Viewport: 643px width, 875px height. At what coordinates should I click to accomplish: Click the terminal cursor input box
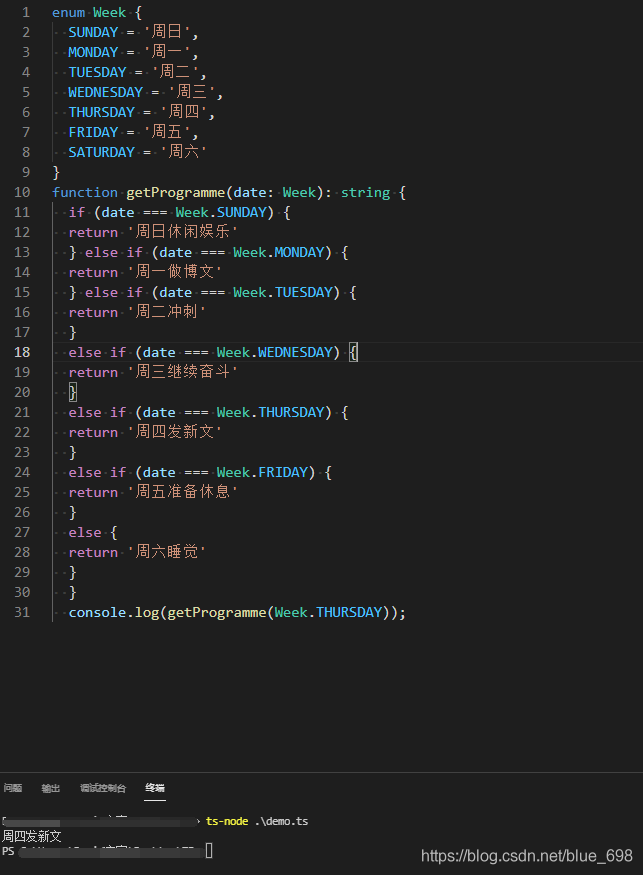tap(209, 850)
